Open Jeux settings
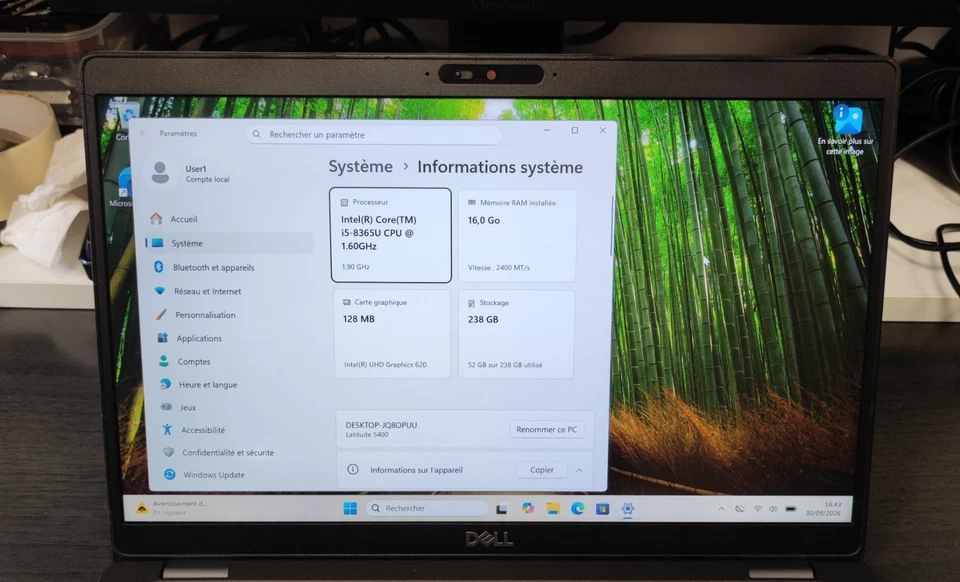The height and width of the screenshot is (582, 960). 187,407
